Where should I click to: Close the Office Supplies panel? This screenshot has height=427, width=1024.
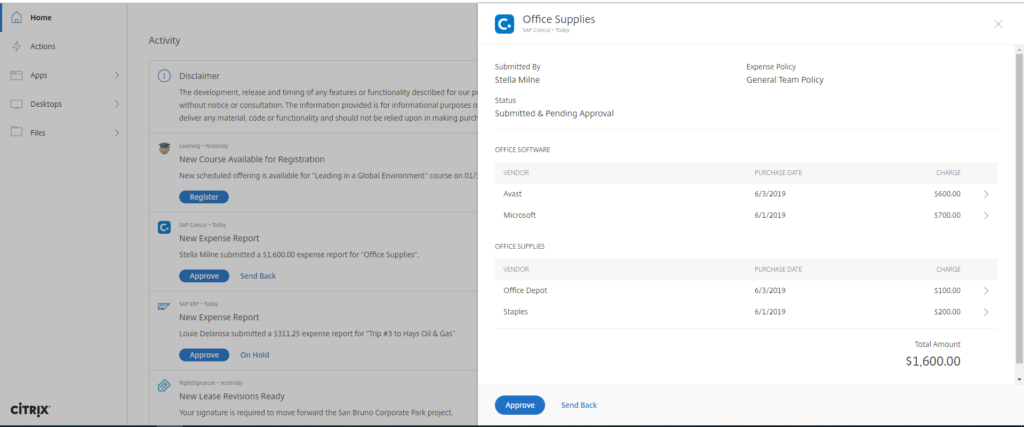pos(998,24)
